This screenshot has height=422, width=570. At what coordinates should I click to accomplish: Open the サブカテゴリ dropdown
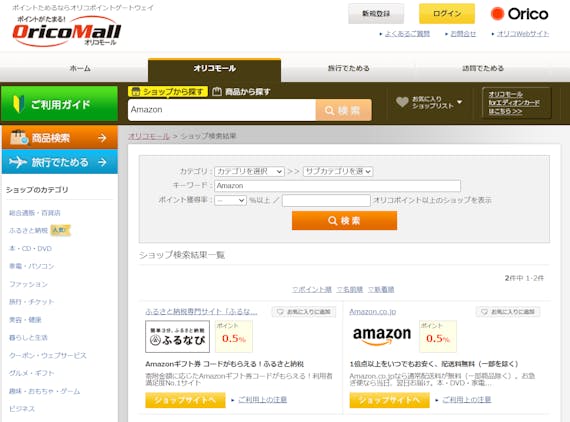[x=338, y=171]
